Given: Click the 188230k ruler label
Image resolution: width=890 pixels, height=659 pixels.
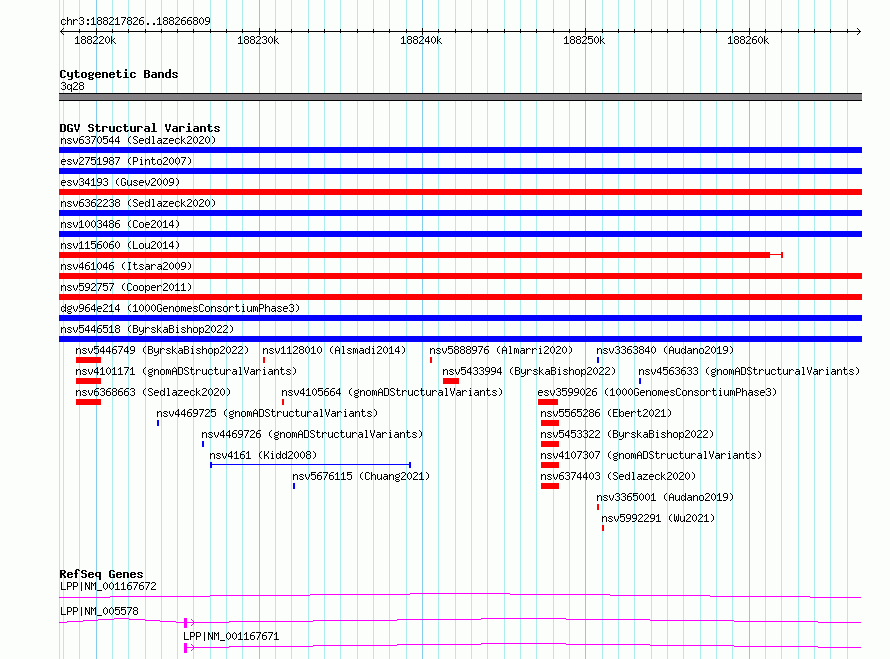Looking at the screenshot, I should pos(258,40).
